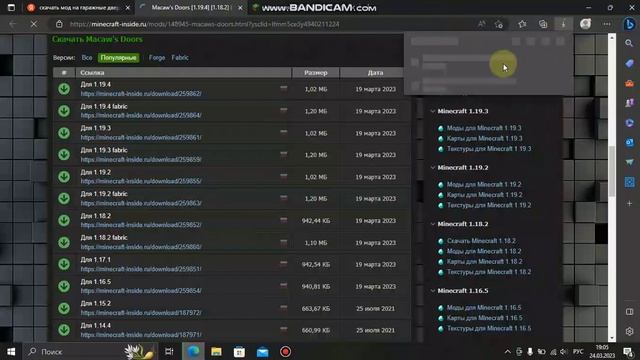Click the green download icon for 1.19.3 fabric
640x360 pixels.
(64, 154)
